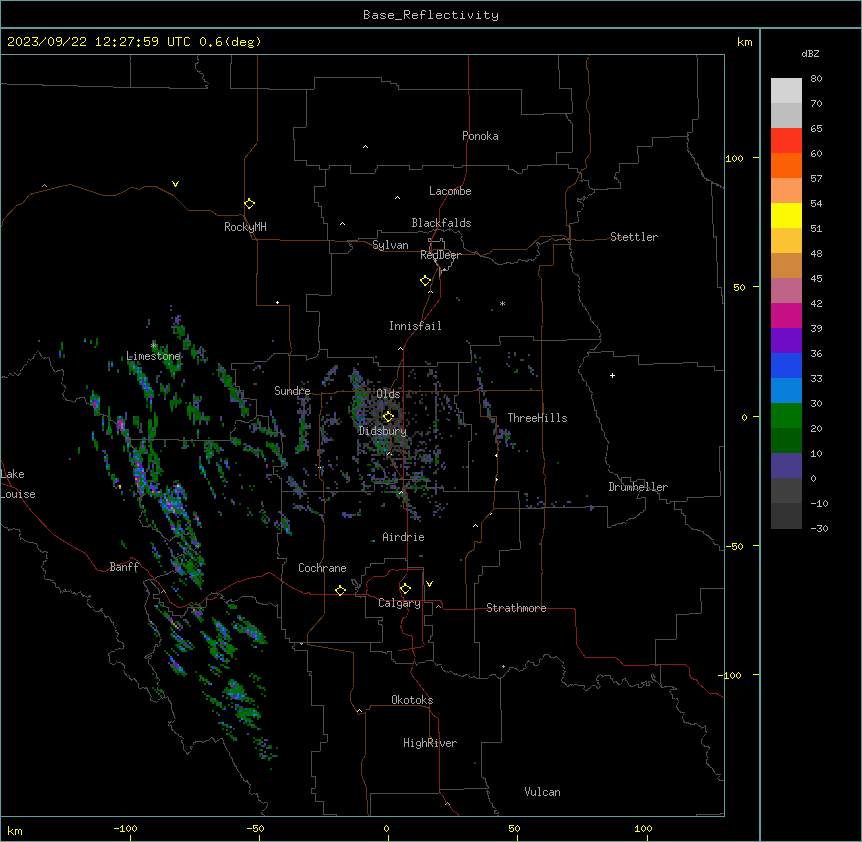Click the yellow V marker east of Calgary

pyautogui.click(x=429, y=584)
